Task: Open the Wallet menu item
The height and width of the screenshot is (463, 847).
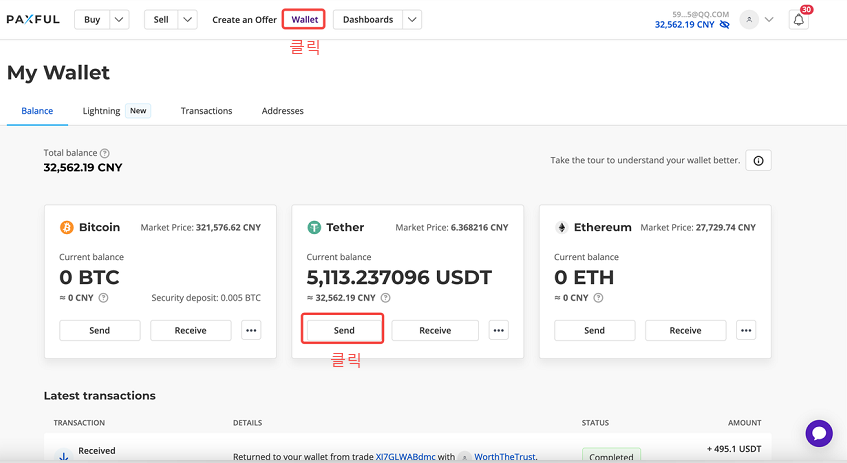Action: coord(305,19)
